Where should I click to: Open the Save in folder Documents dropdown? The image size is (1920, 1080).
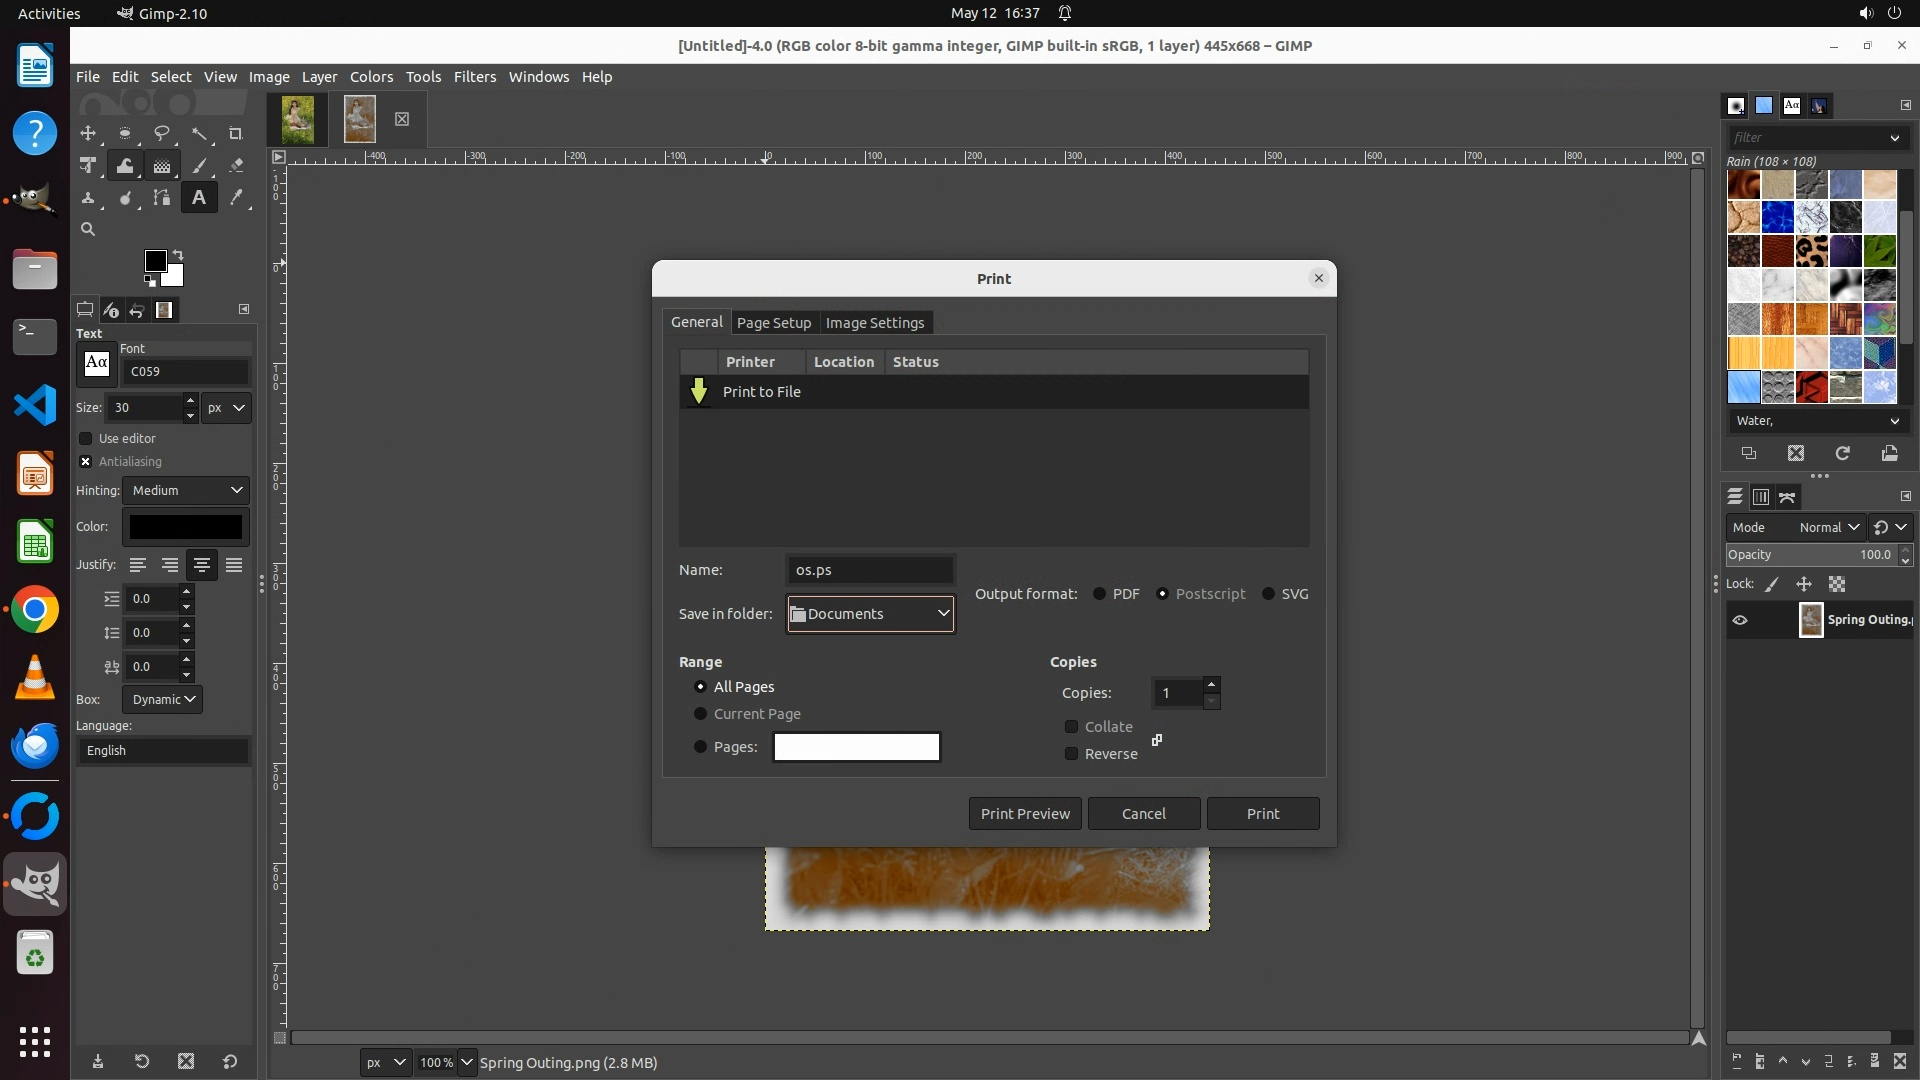coord(870,614)
